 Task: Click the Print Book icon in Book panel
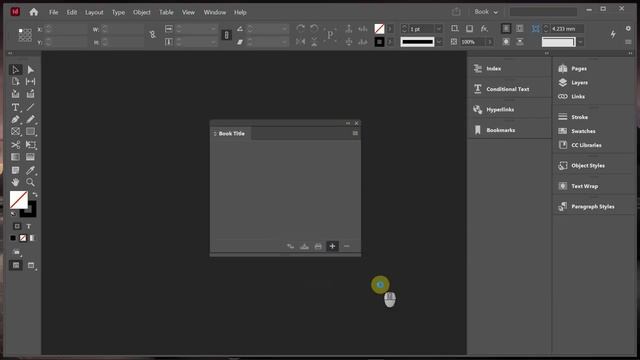click(318, 246)
